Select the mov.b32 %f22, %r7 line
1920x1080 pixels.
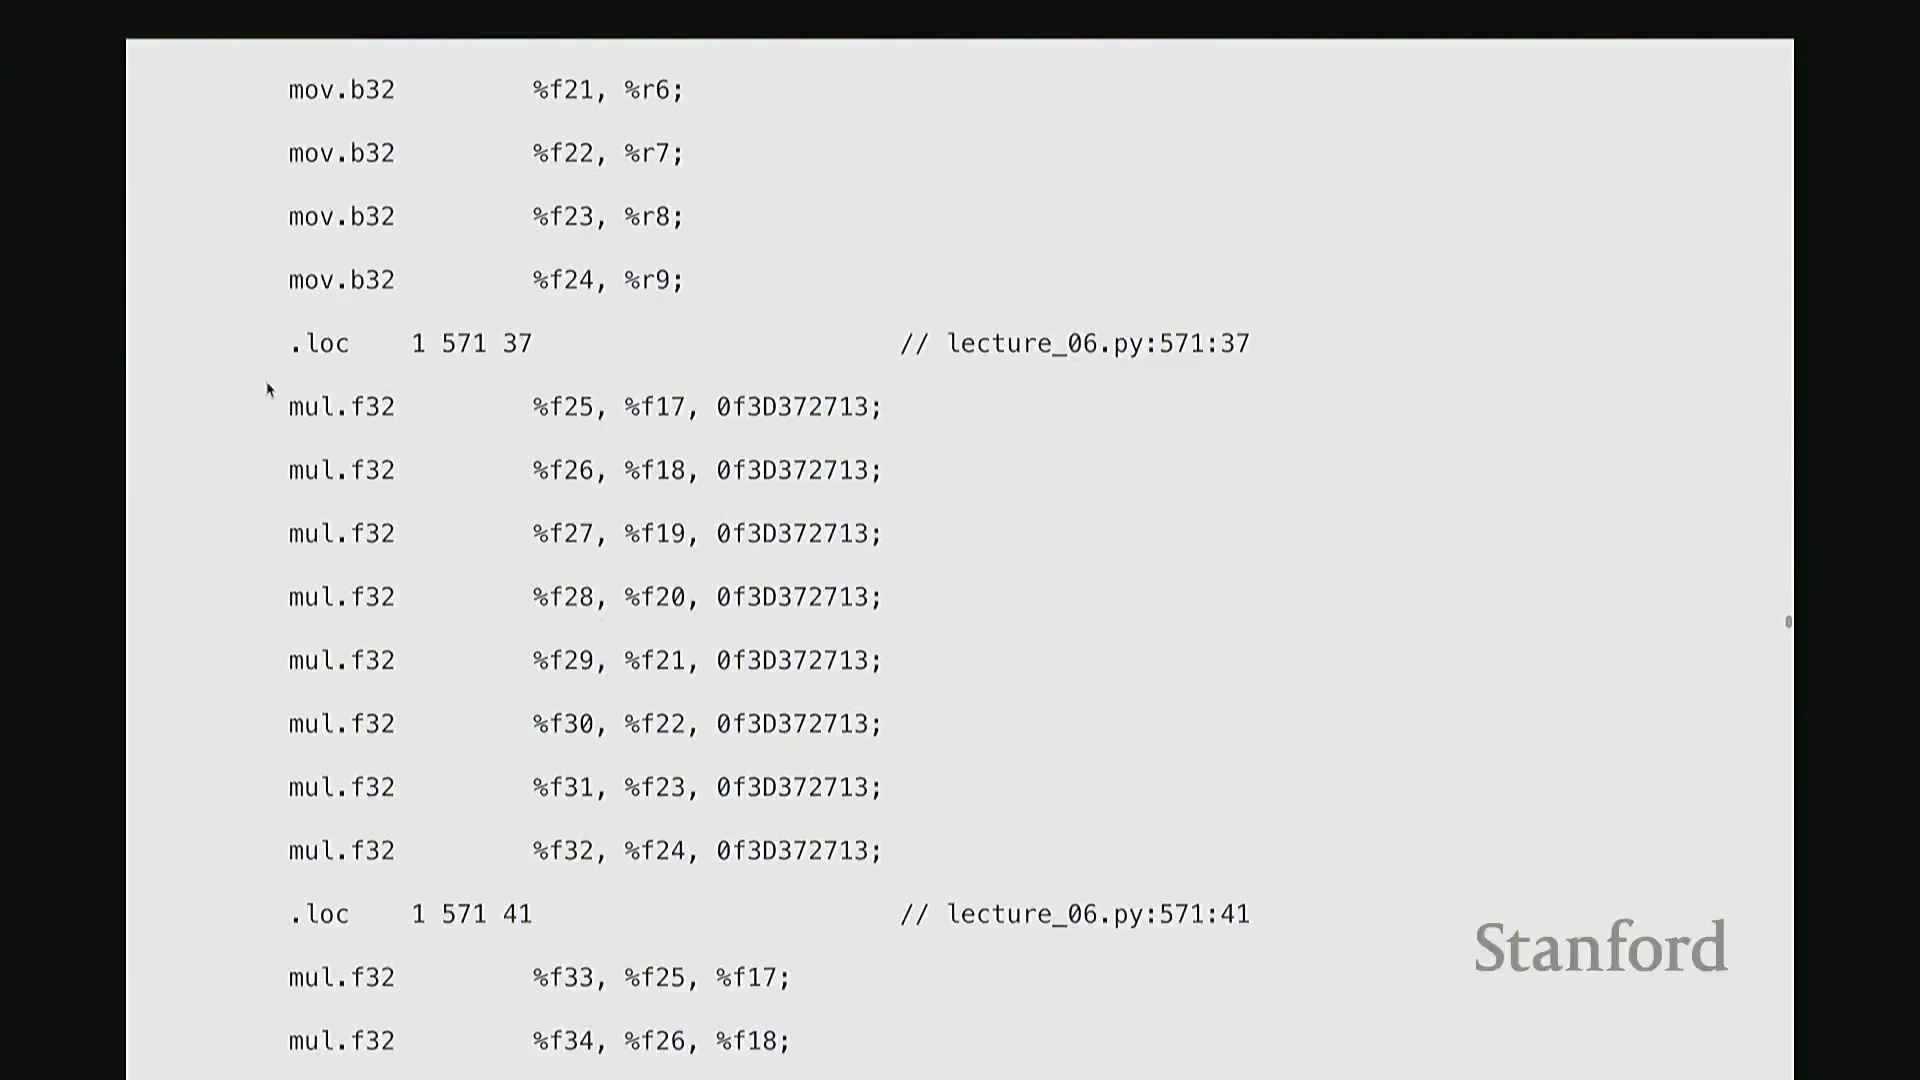tap(486, 153)
